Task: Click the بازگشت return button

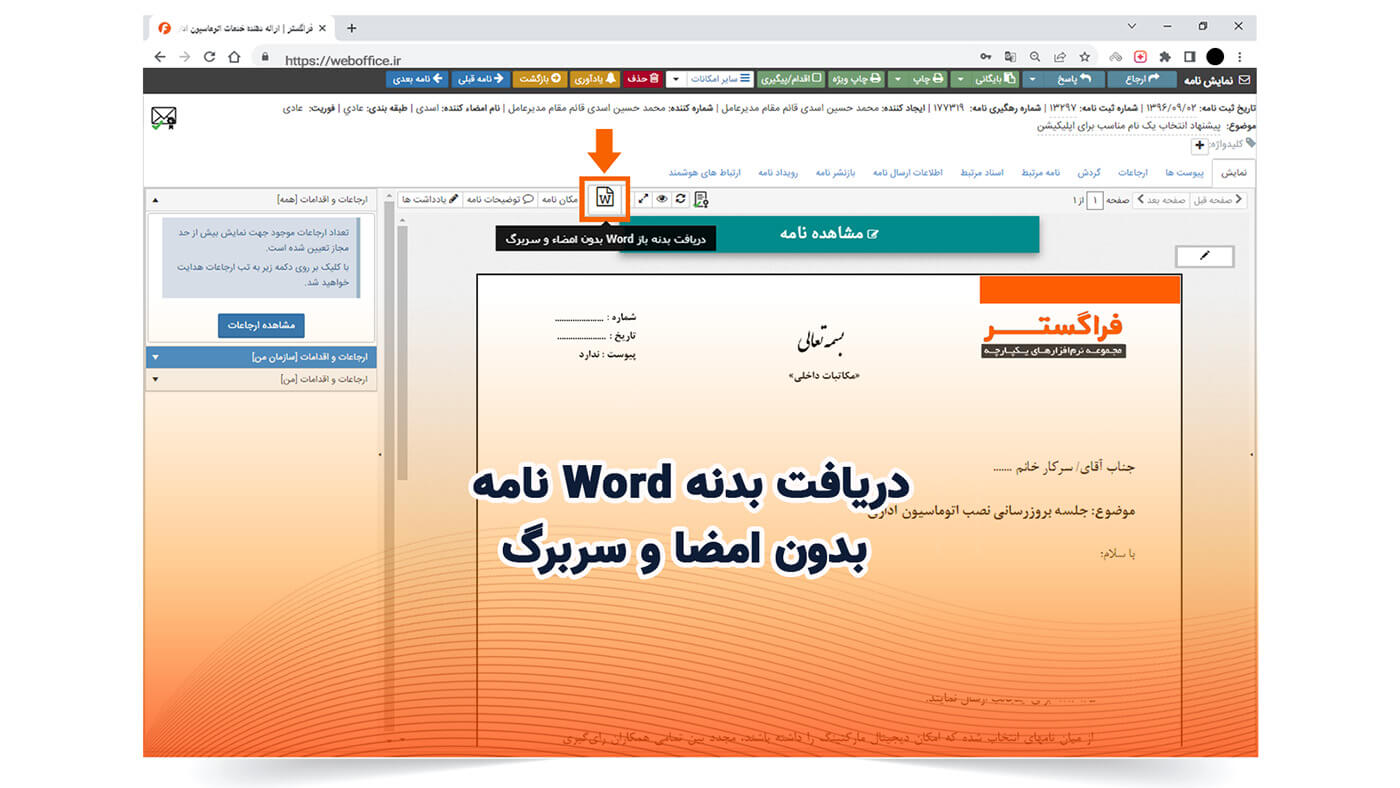Action: pyautogui.click(x=540, y=80)
